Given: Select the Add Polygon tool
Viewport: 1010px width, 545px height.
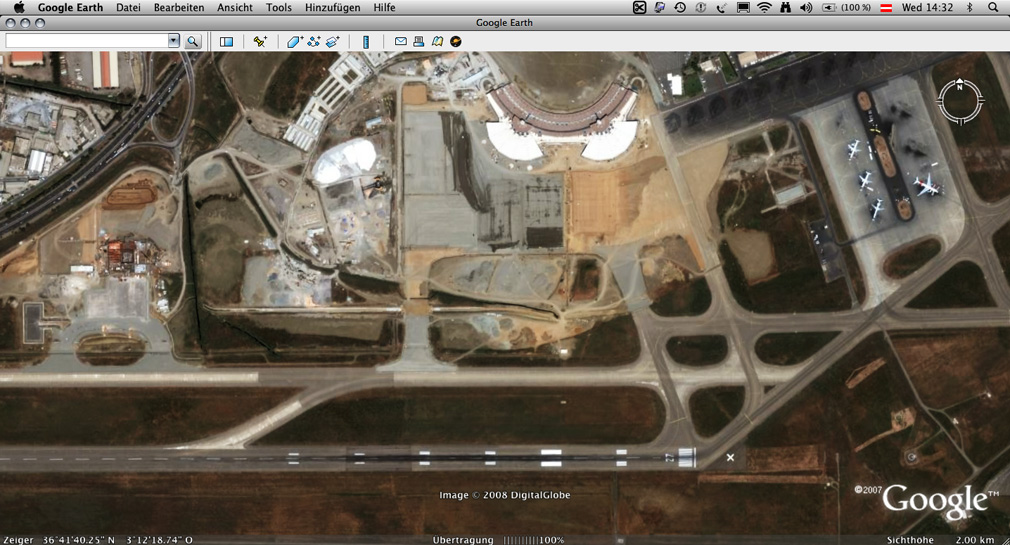Looking at the screenshot, I should click(294, 41).
